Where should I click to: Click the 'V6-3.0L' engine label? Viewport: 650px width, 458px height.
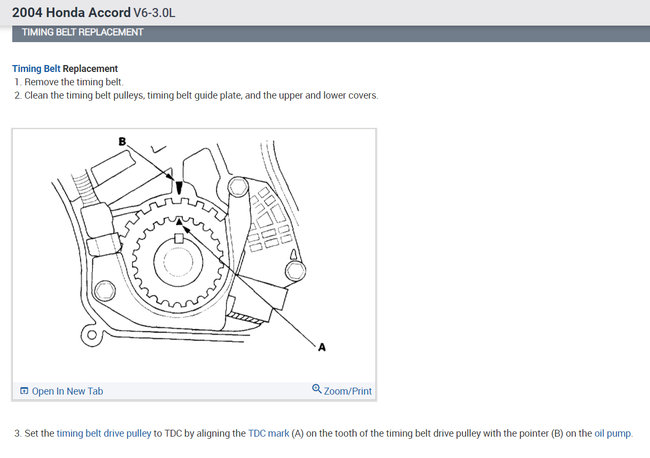coord(154,13)
